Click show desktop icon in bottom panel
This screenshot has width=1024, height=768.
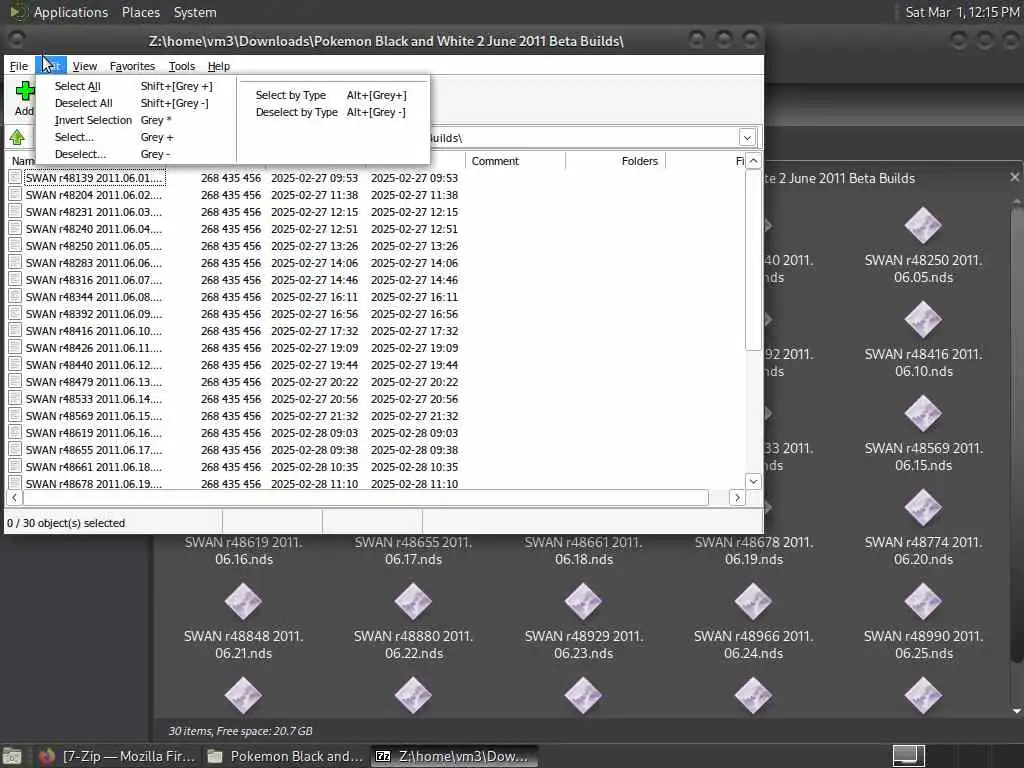pyautogui.click(x=12, y=756)
